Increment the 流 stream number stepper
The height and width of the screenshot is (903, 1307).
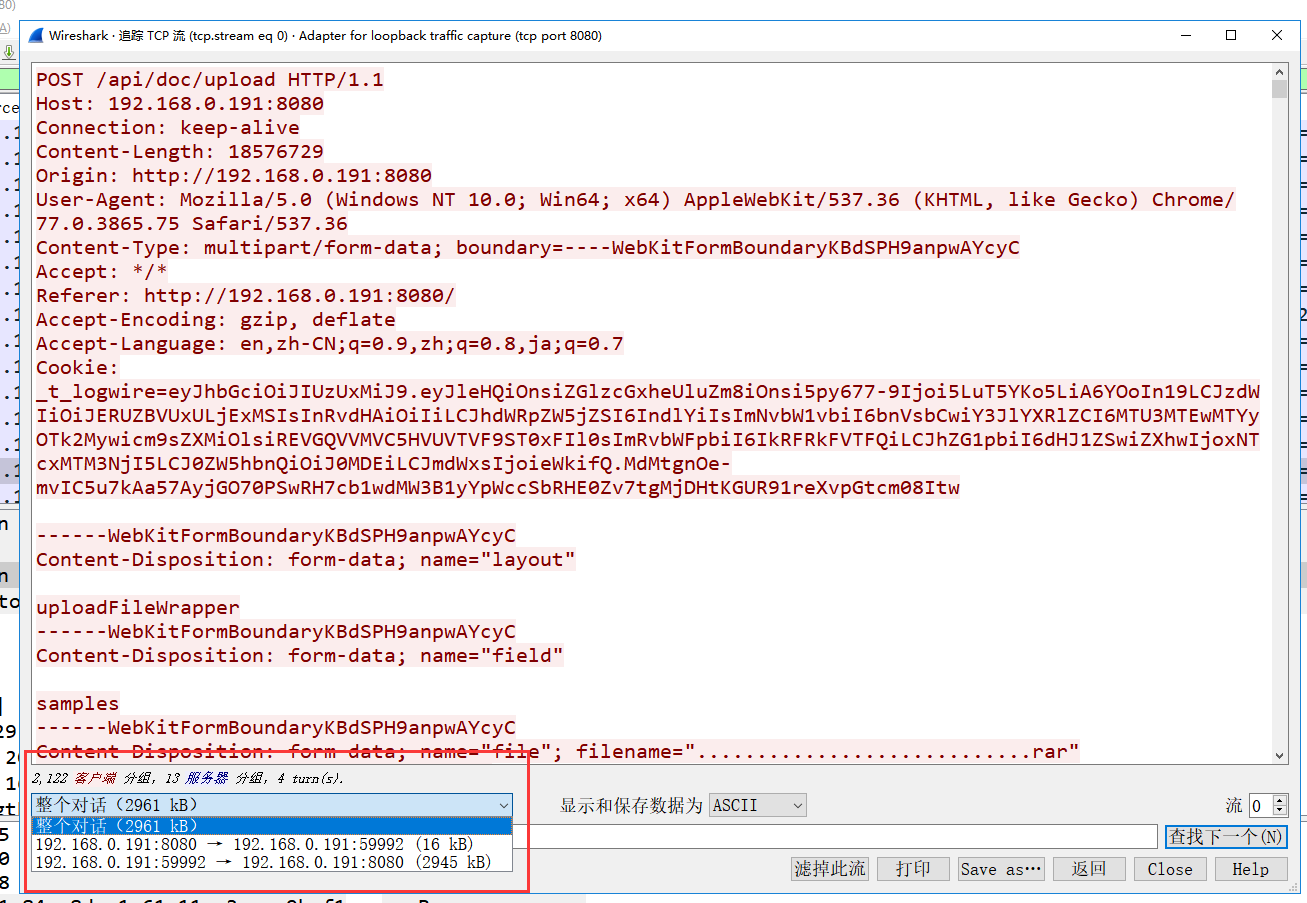[x=1277, y=799]
